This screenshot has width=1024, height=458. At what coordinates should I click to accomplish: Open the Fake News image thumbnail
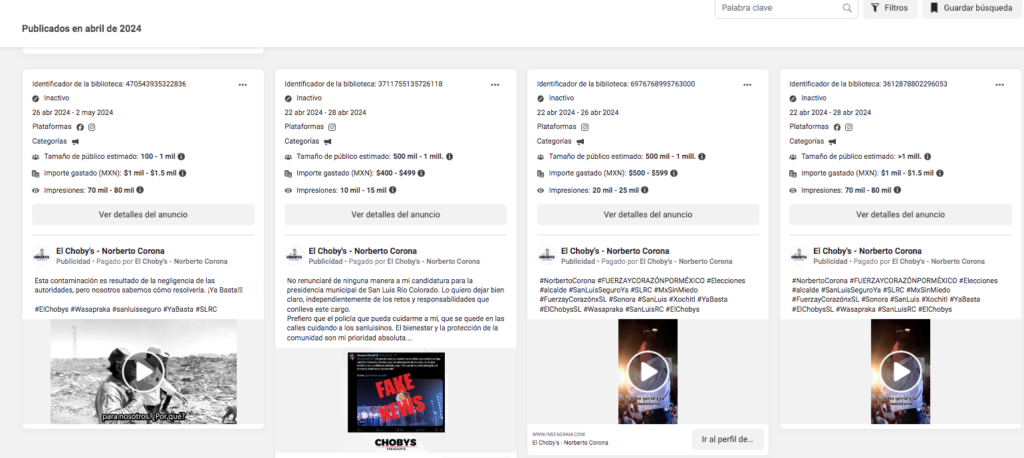395,389
